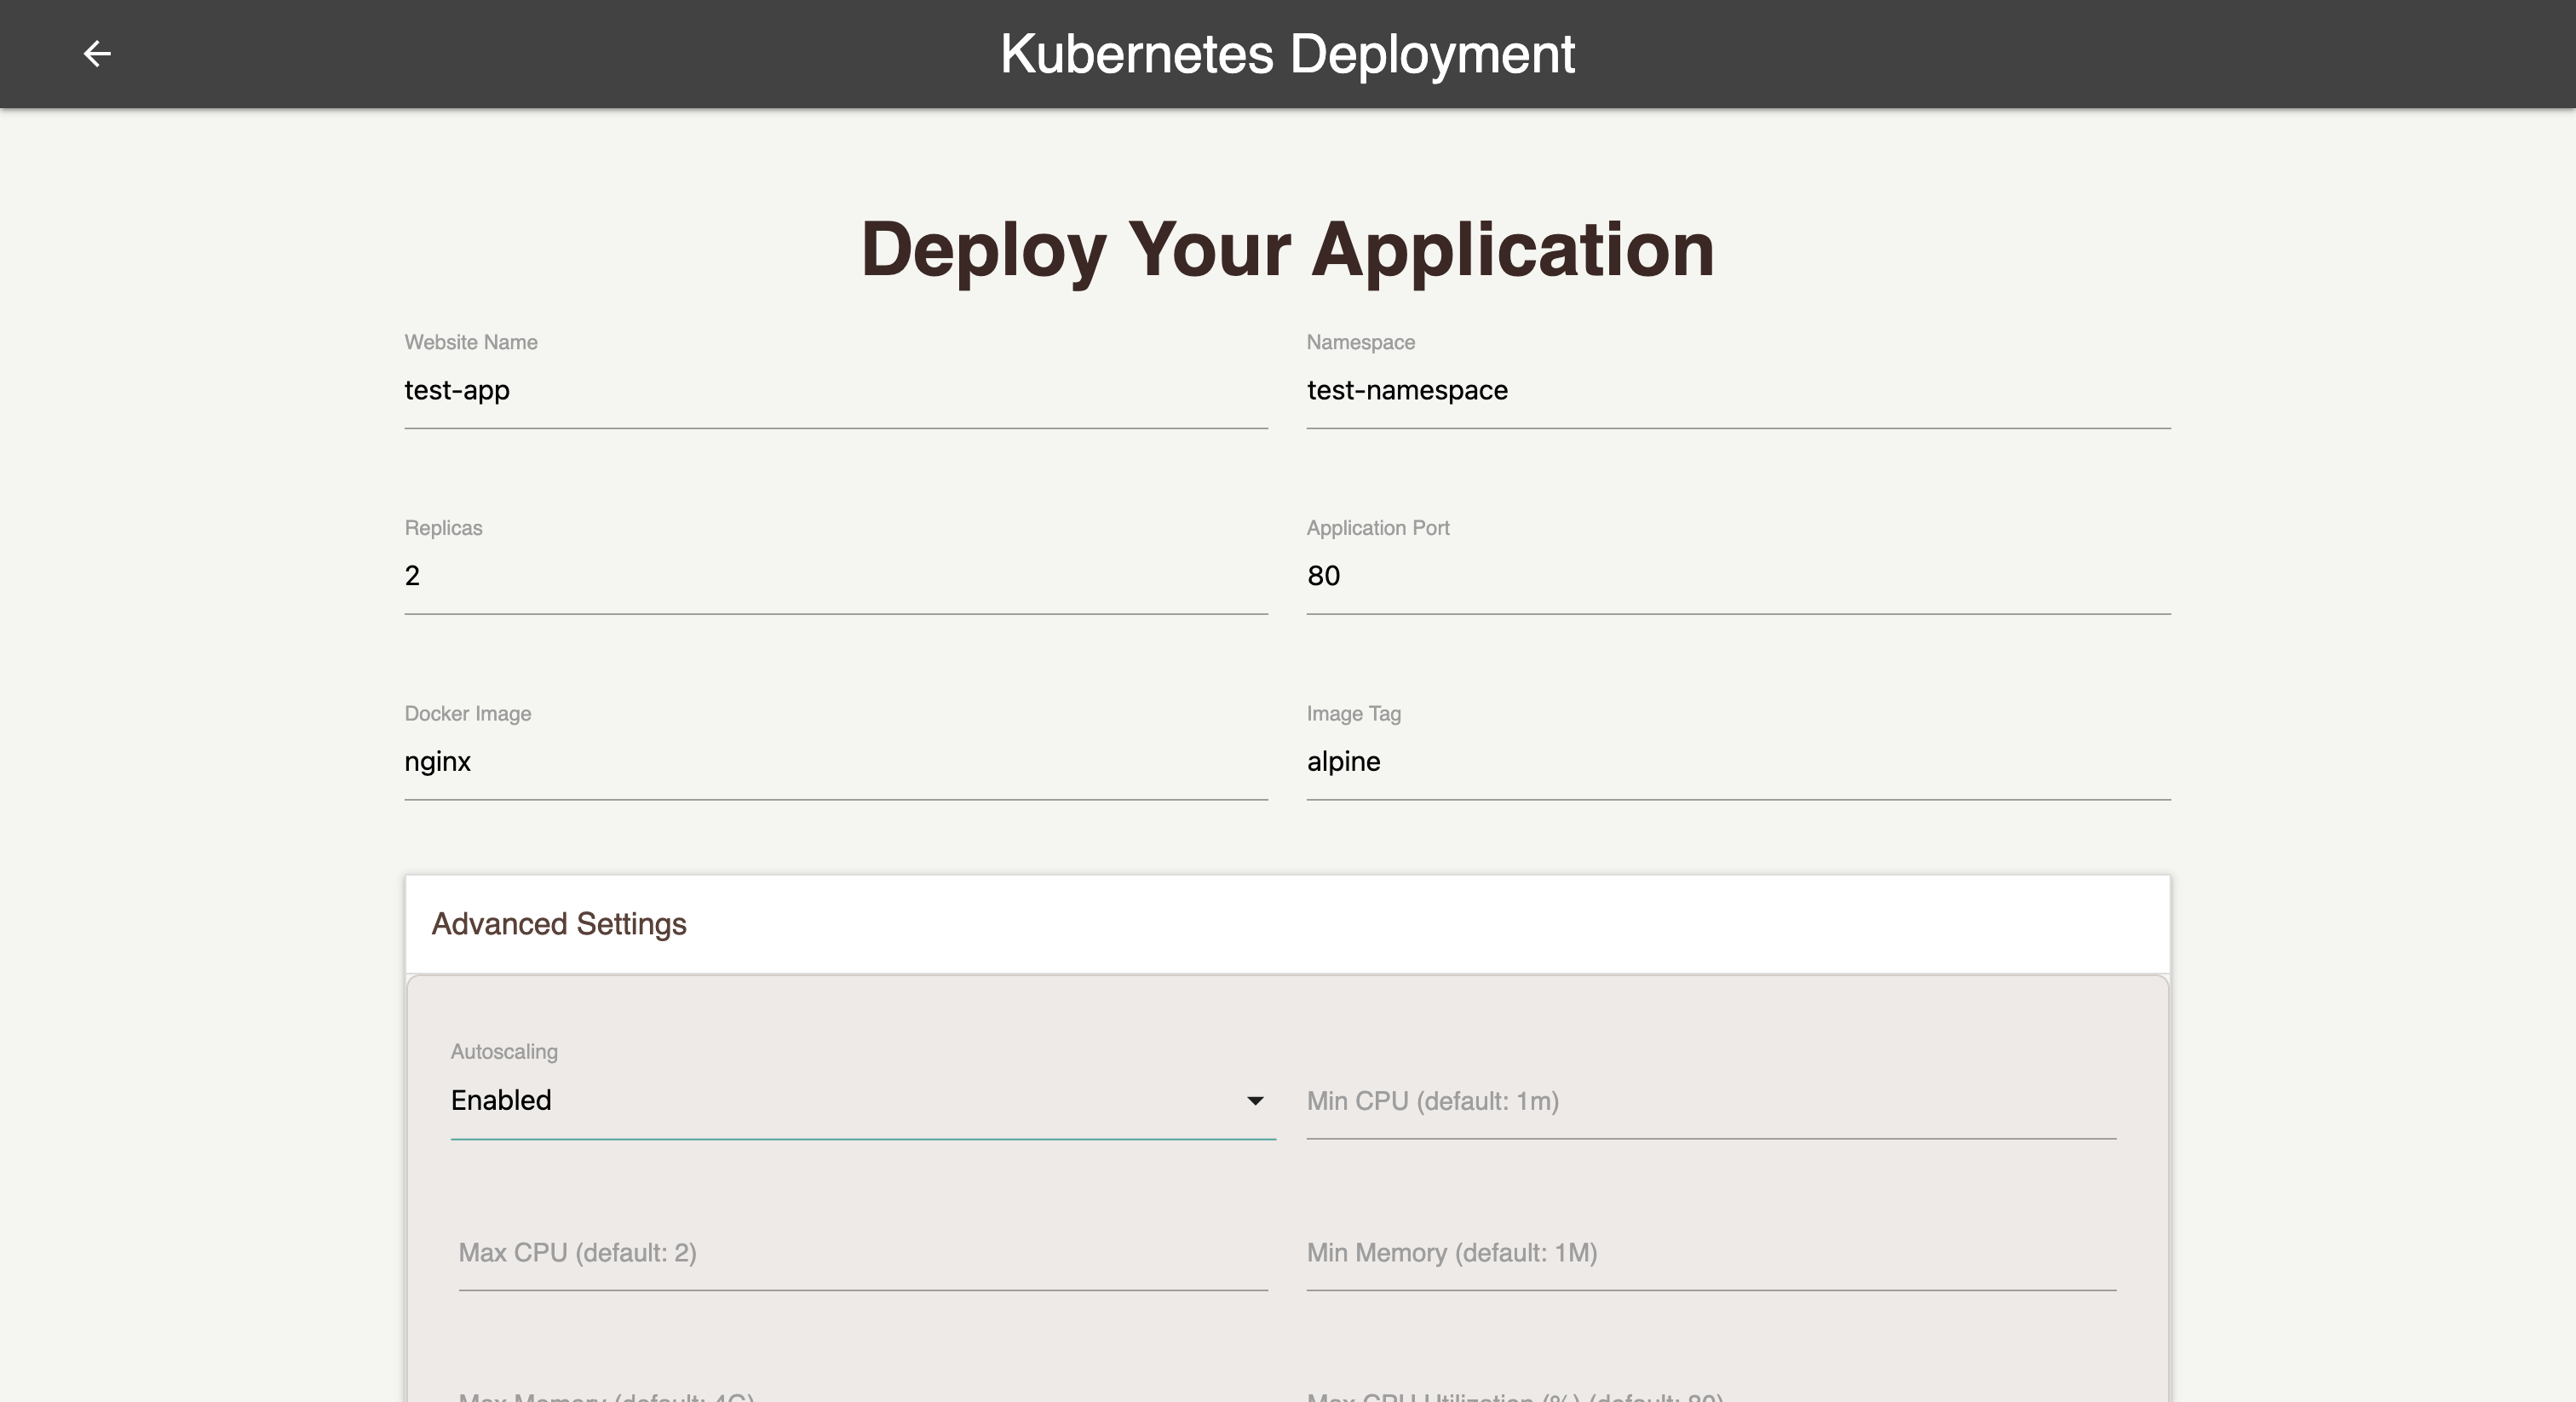Click the Kubernetes Deployment header title

(x=1287, y=54)
